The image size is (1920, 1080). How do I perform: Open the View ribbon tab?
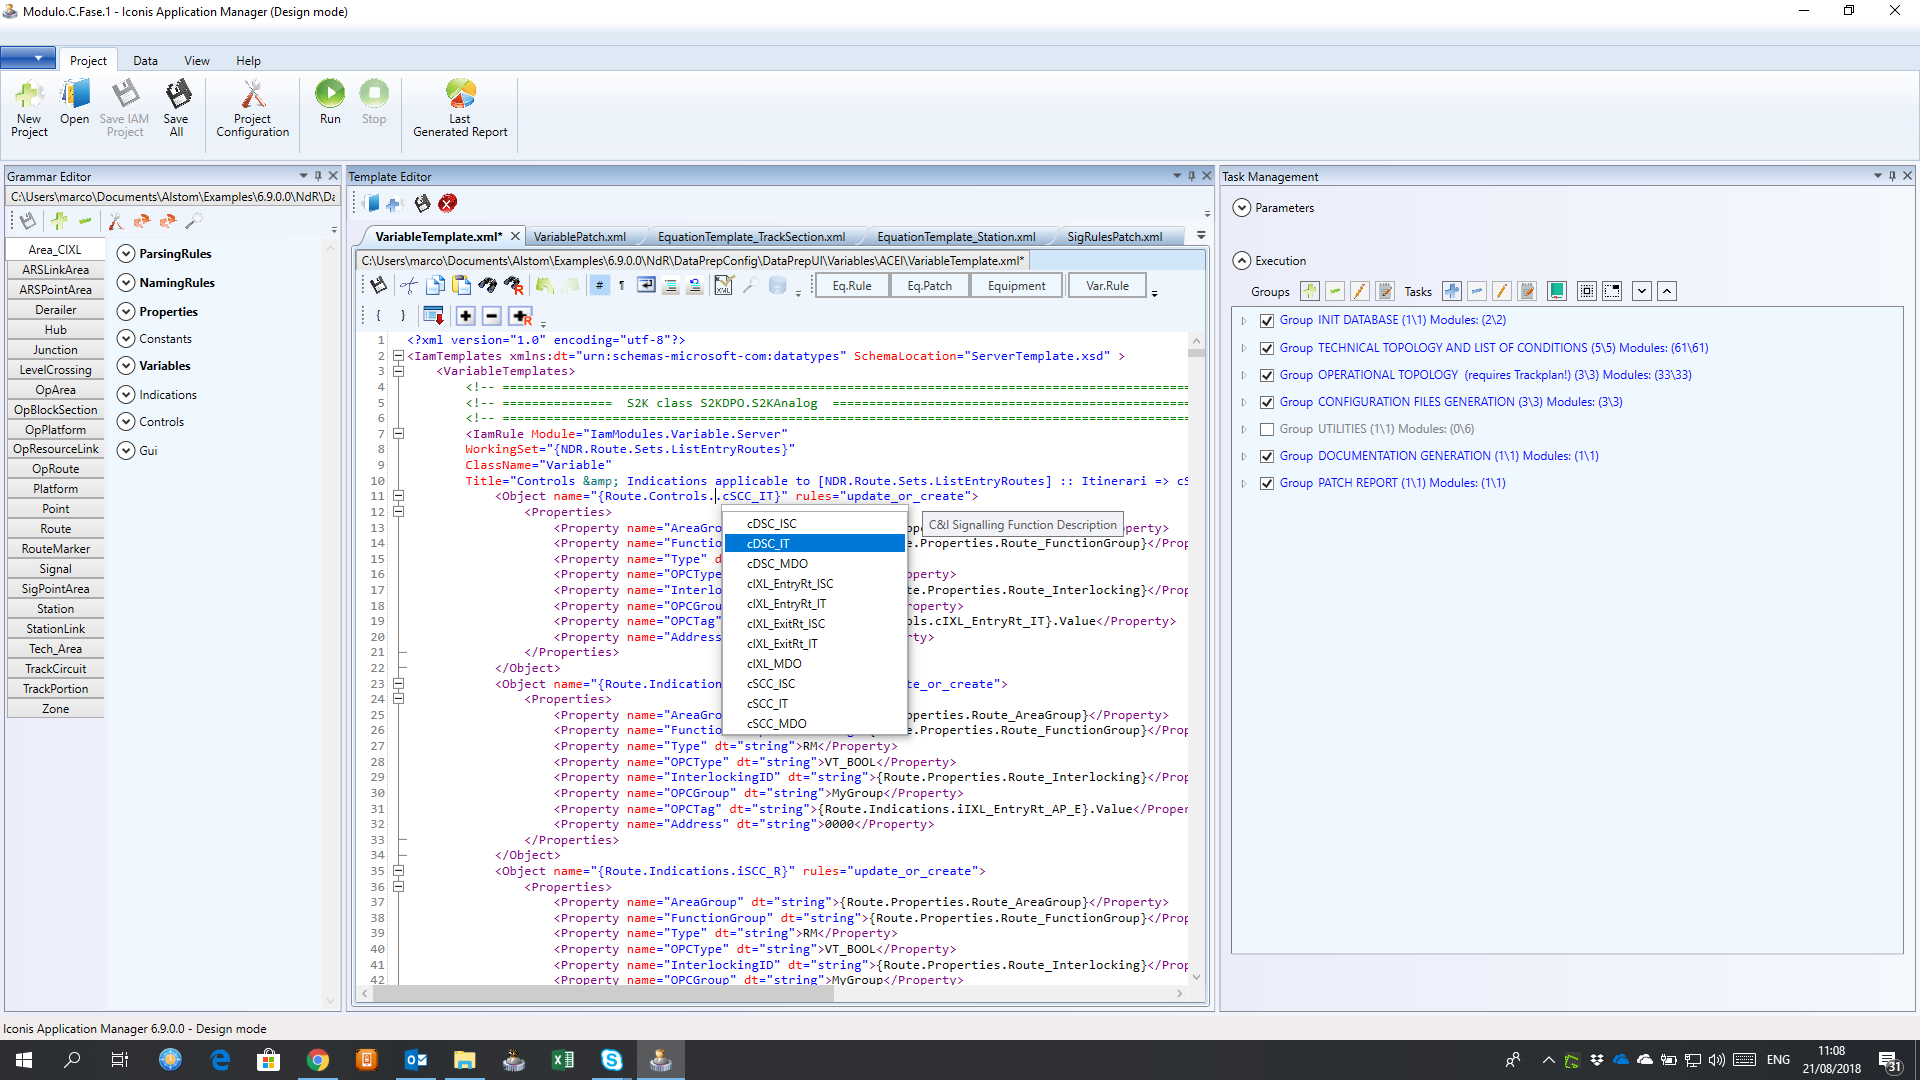click(x=197, y=60)
